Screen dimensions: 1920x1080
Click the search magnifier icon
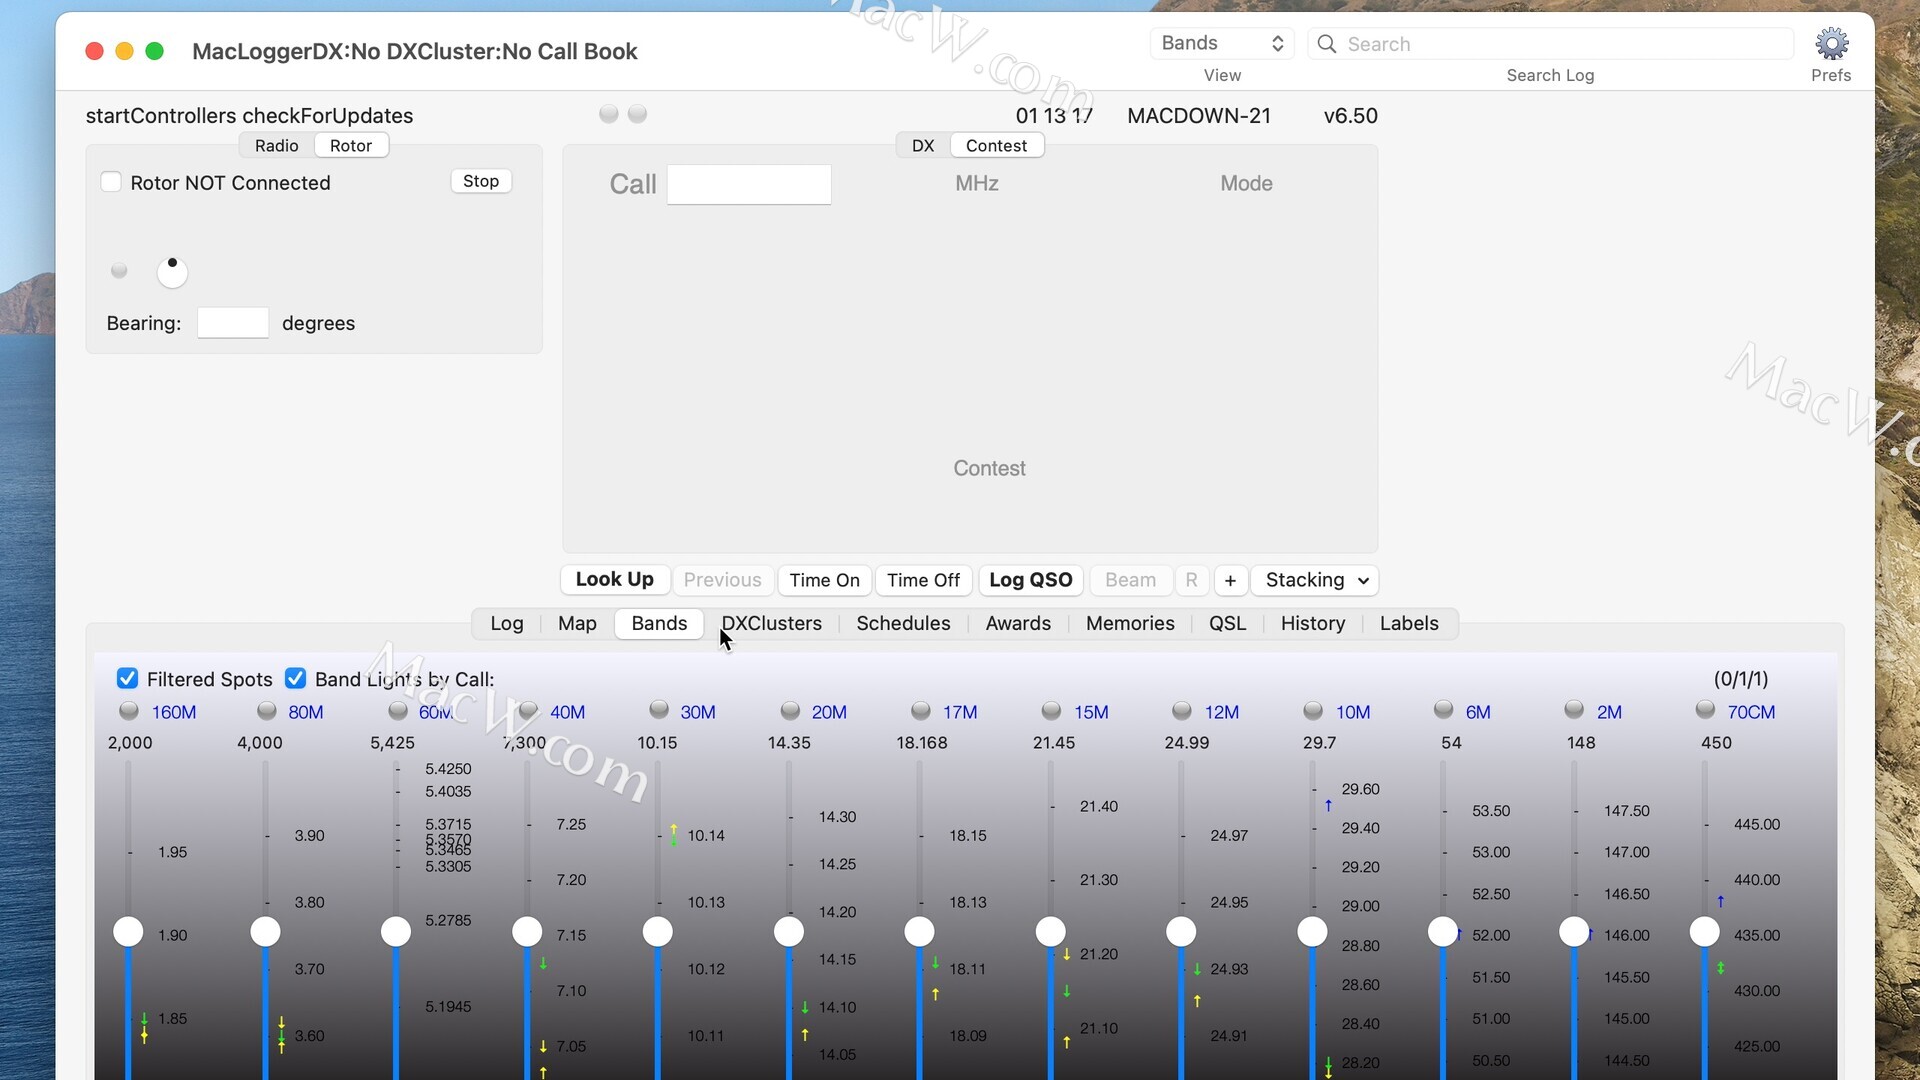click(x=1326, y=44)
